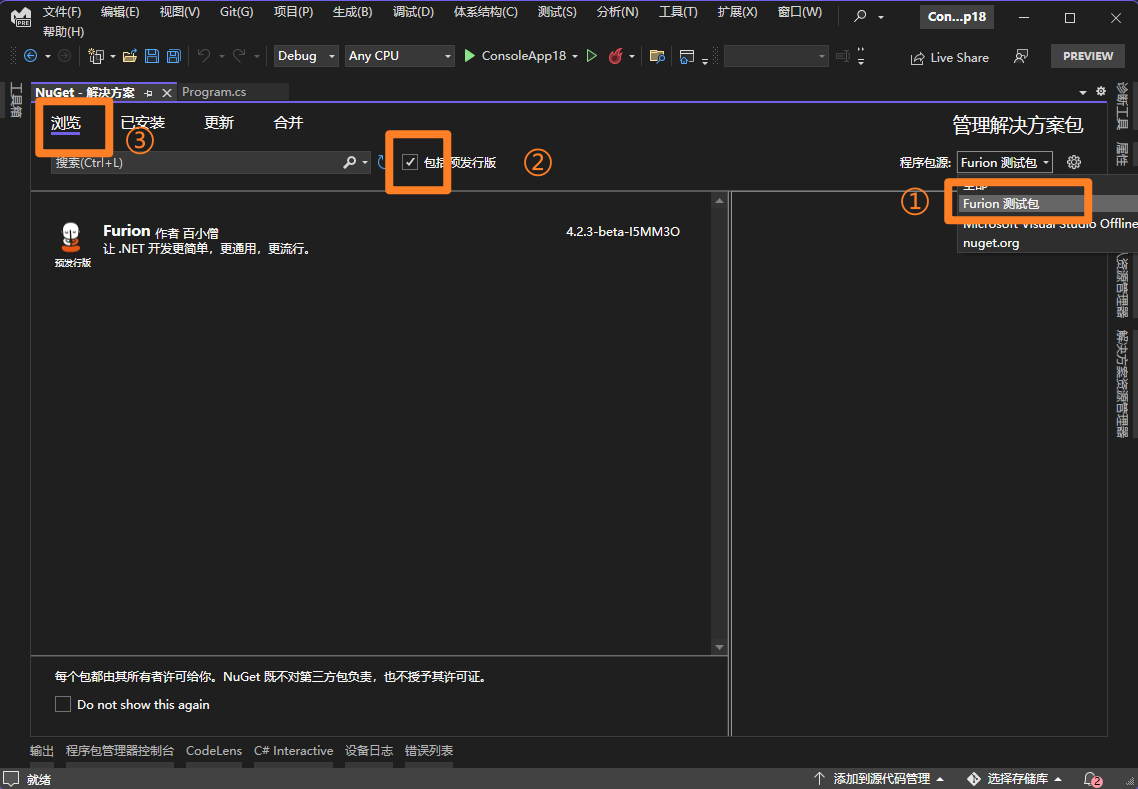The image size is (1138, 789).
Task: Open package source settings gear icon
Action: tap(1074, 162)
